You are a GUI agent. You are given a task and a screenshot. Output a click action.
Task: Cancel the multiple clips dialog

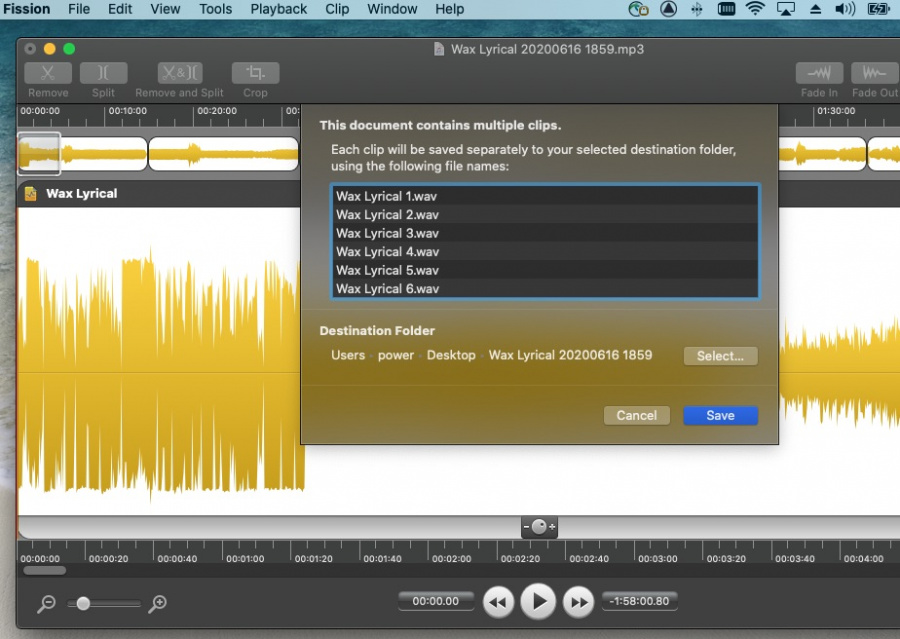[x=636, y=415]
